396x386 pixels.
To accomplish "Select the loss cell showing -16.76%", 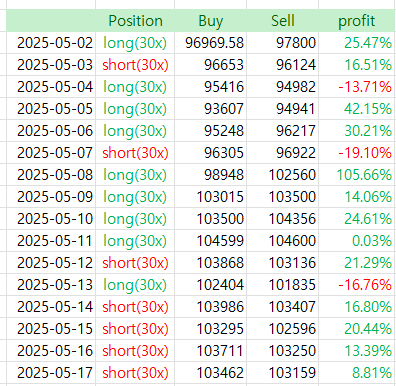I will tap(357, 285).
